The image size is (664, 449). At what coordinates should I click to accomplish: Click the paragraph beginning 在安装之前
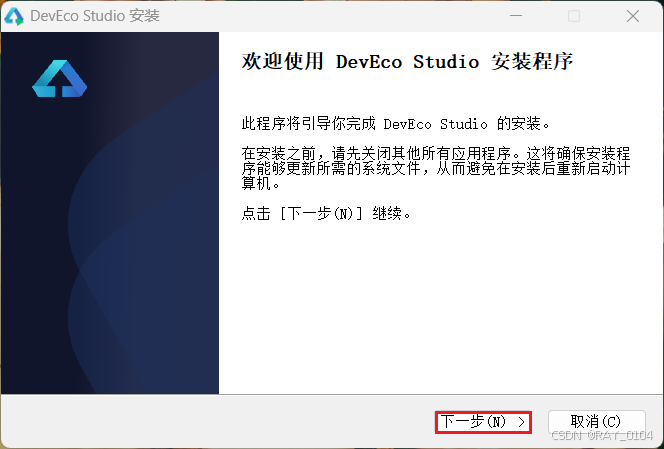(x=436, y=168)
